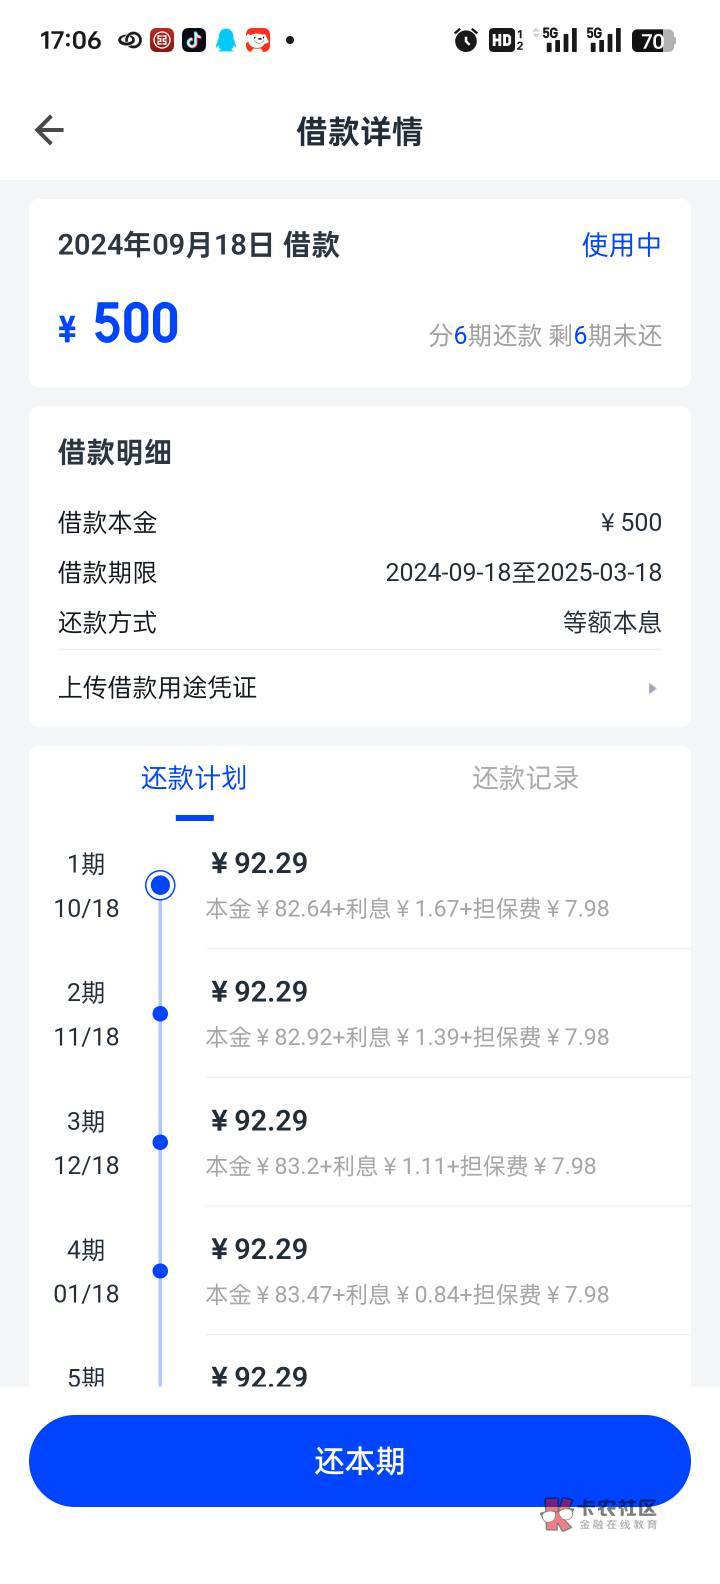Image resolution: width=720 pixels, height=1584 pixels.
Task: Tap the alarm clock status icon
Action: coord(466,40)
